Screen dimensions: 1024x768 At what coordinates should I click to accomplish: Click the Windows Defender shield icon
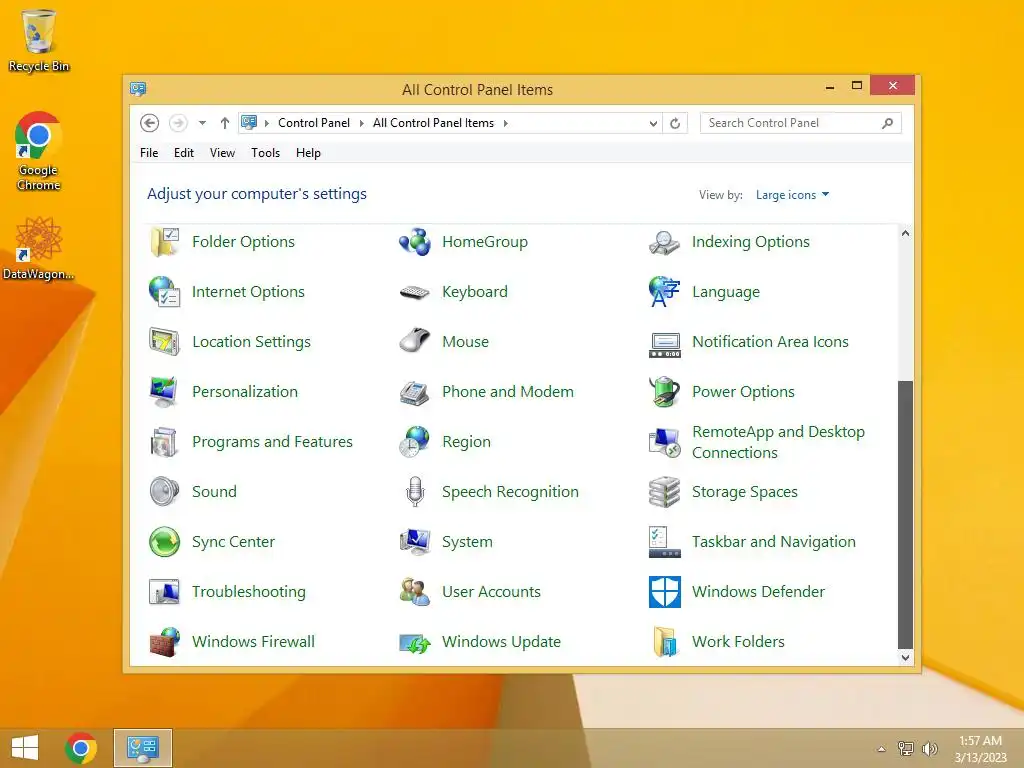click(x=664, y=592)
